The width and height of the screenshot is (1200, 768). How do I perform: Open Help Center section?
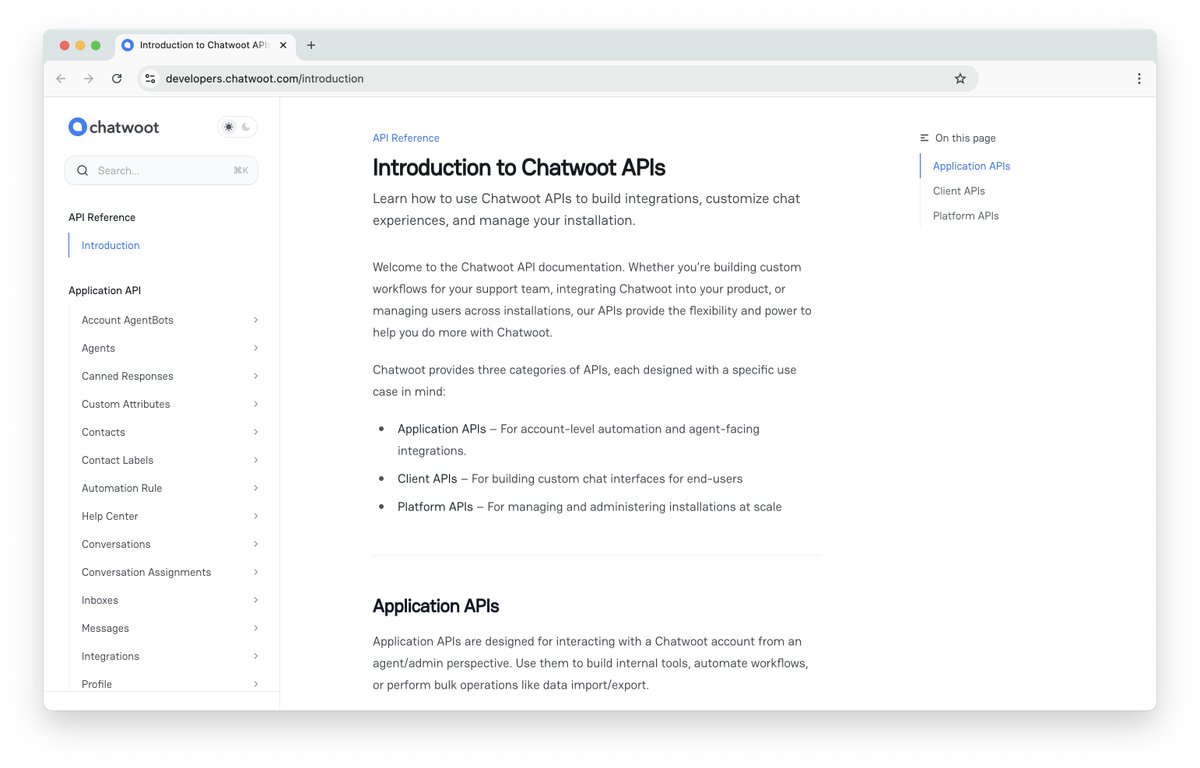pos(110,516)
